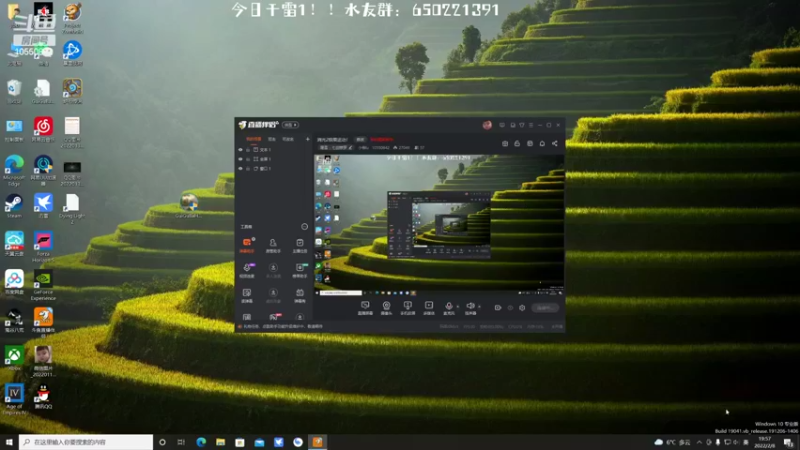Open the toolbox tool with purple badge
This screenshot has height=450, width=800.
[x=247, y=270]
